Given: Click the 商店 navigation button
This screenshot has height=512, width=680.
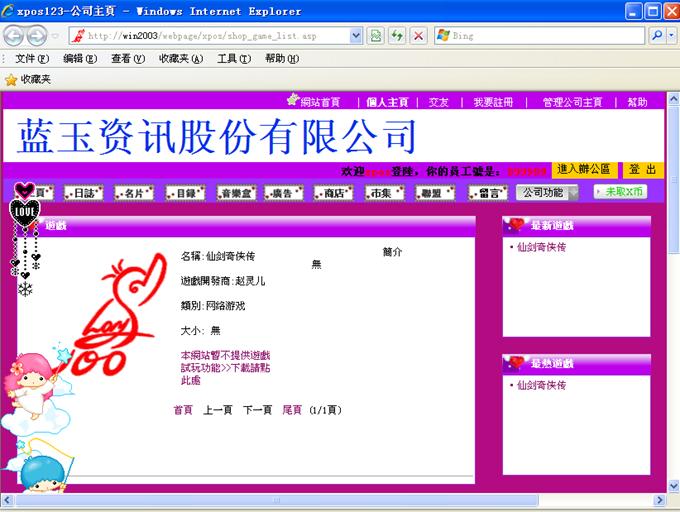Looking at the screenshot, I should click(334, 192).
